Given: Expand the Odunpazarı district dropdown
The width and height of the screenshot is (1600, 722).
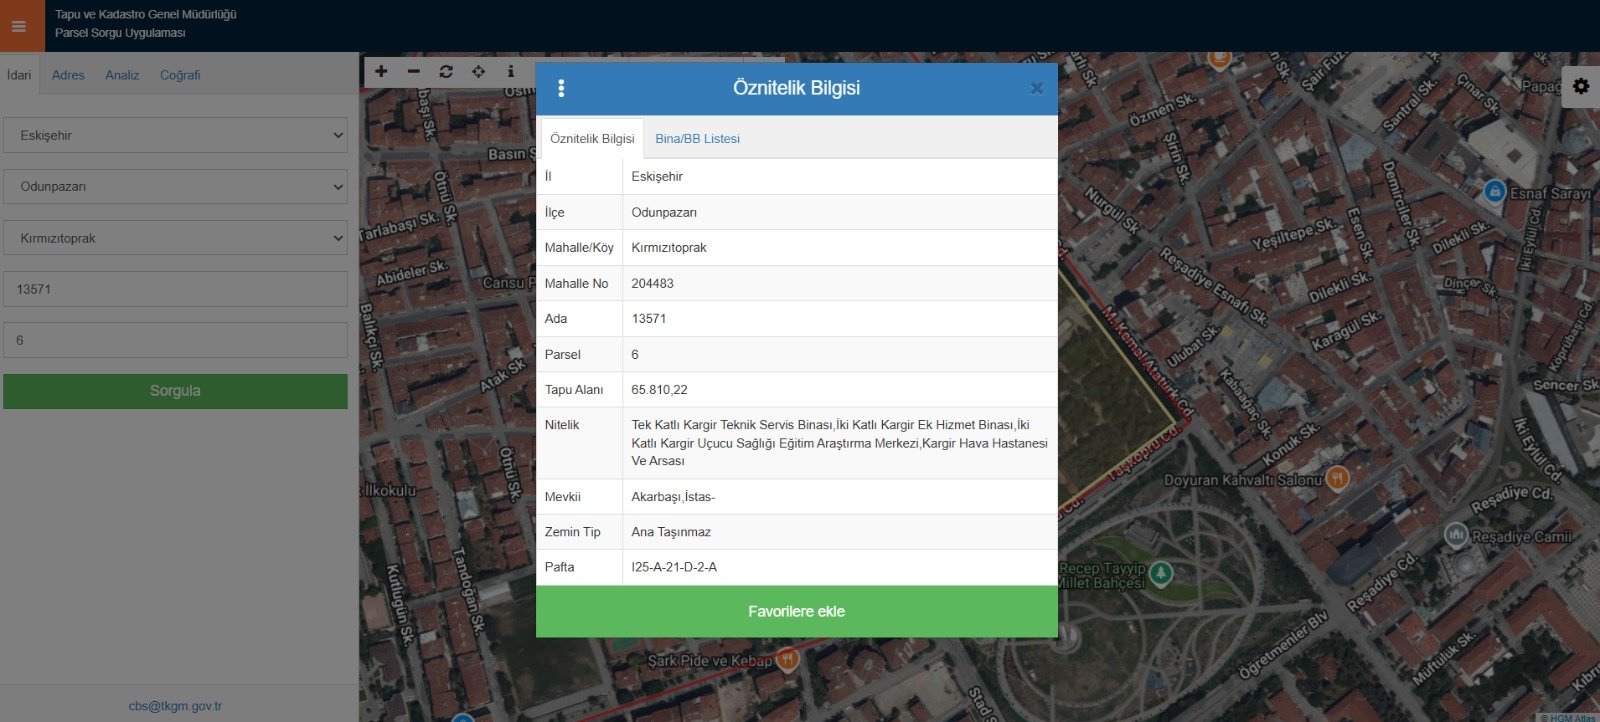Looking at the screenshot, I should (175, 186).
